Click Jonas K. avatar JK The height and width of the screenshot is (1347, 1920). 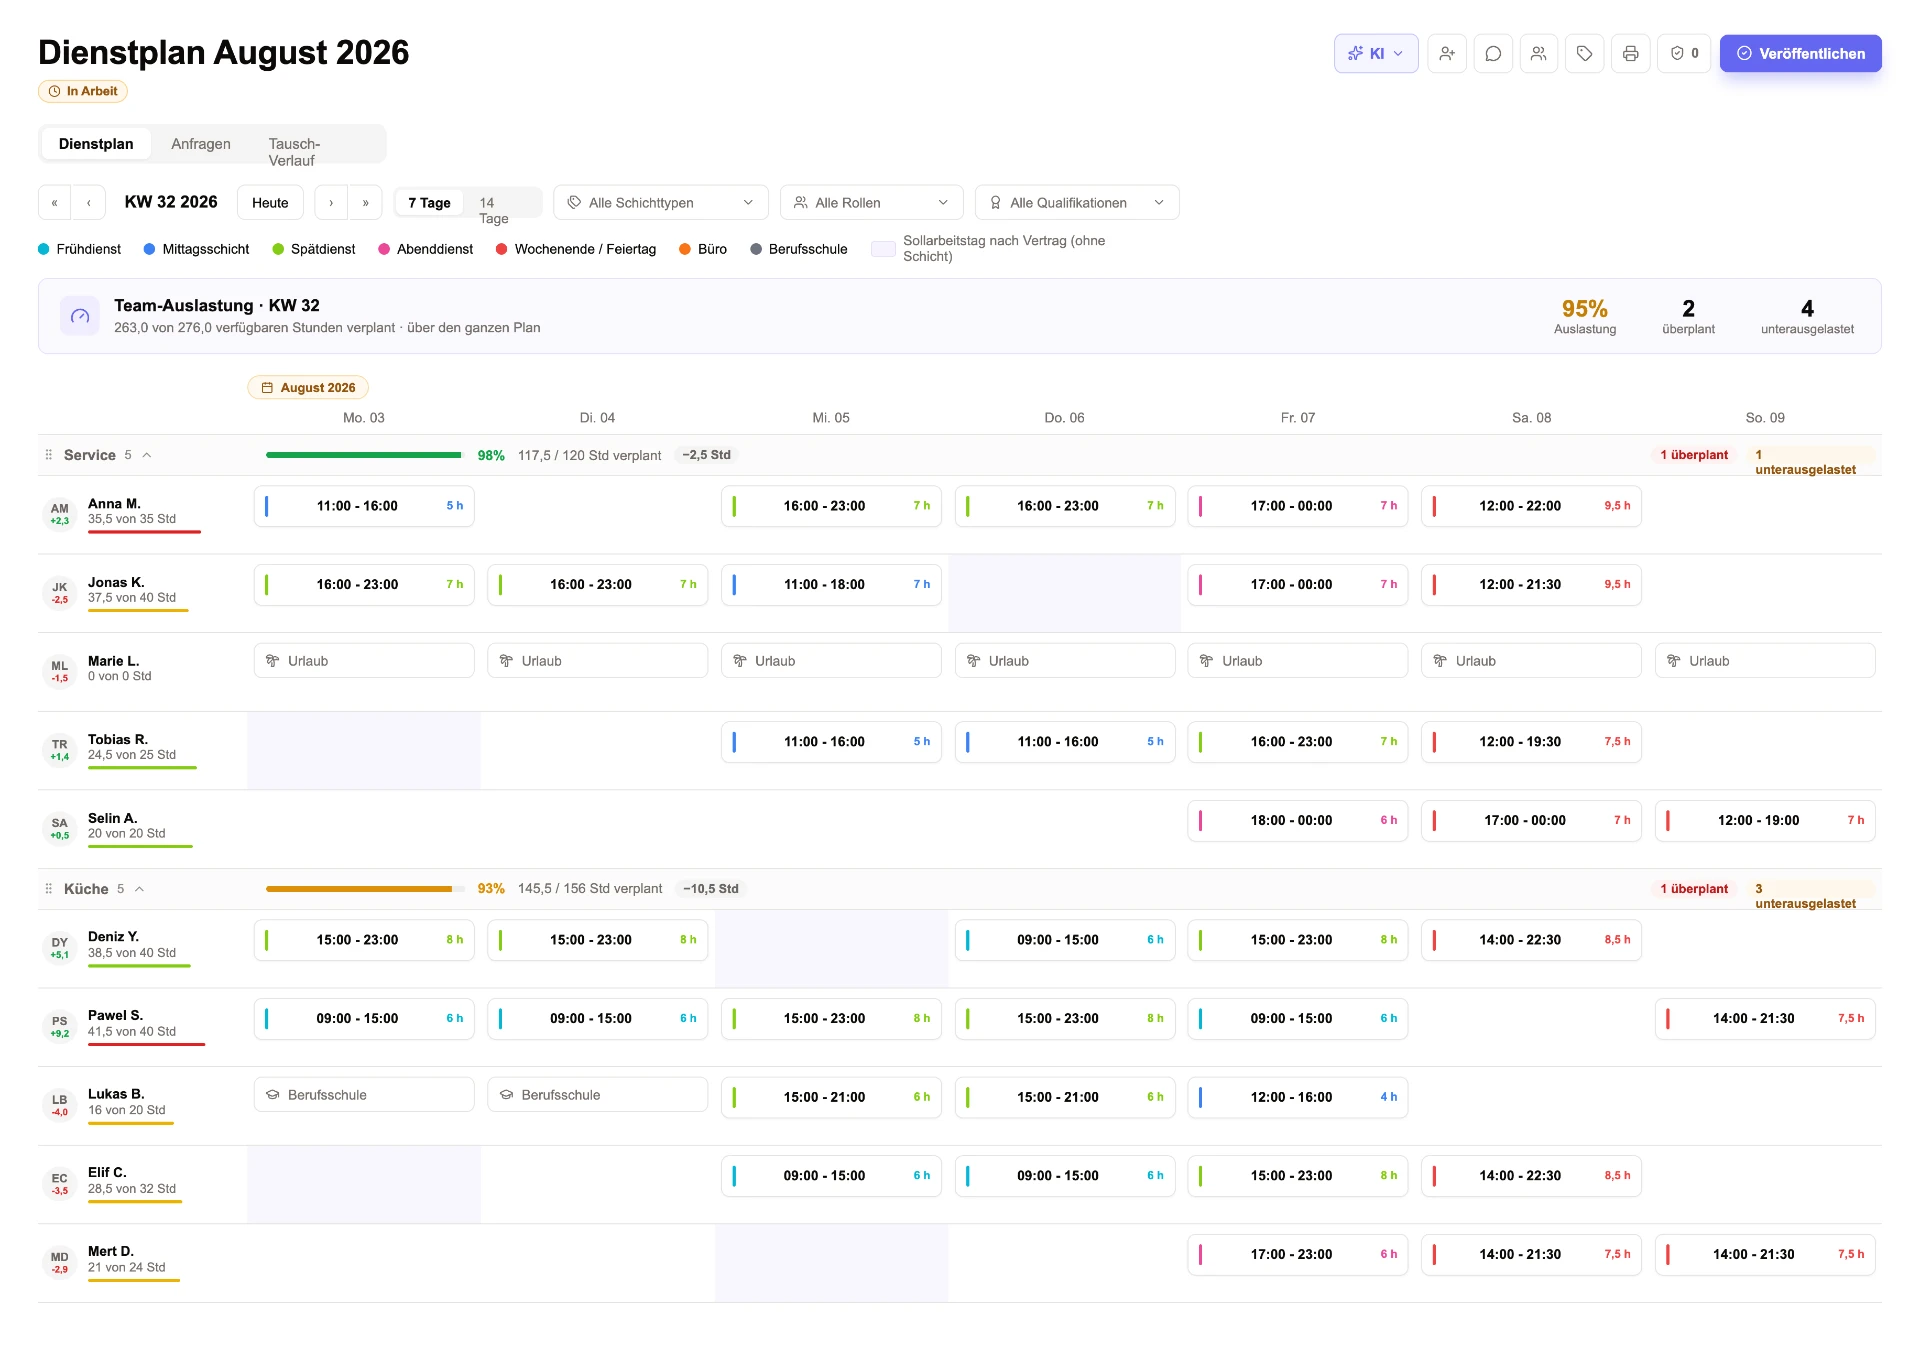pyautogui.click(x=60, y=593)
